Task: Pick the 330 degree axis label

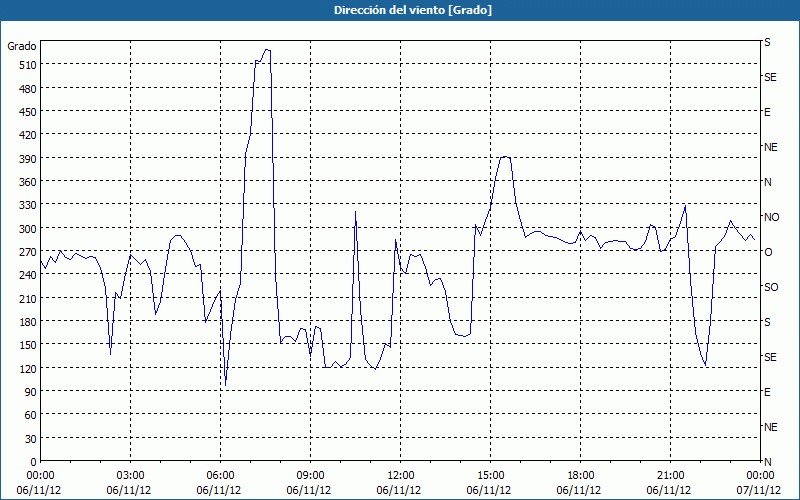Action: click(28, 205)
